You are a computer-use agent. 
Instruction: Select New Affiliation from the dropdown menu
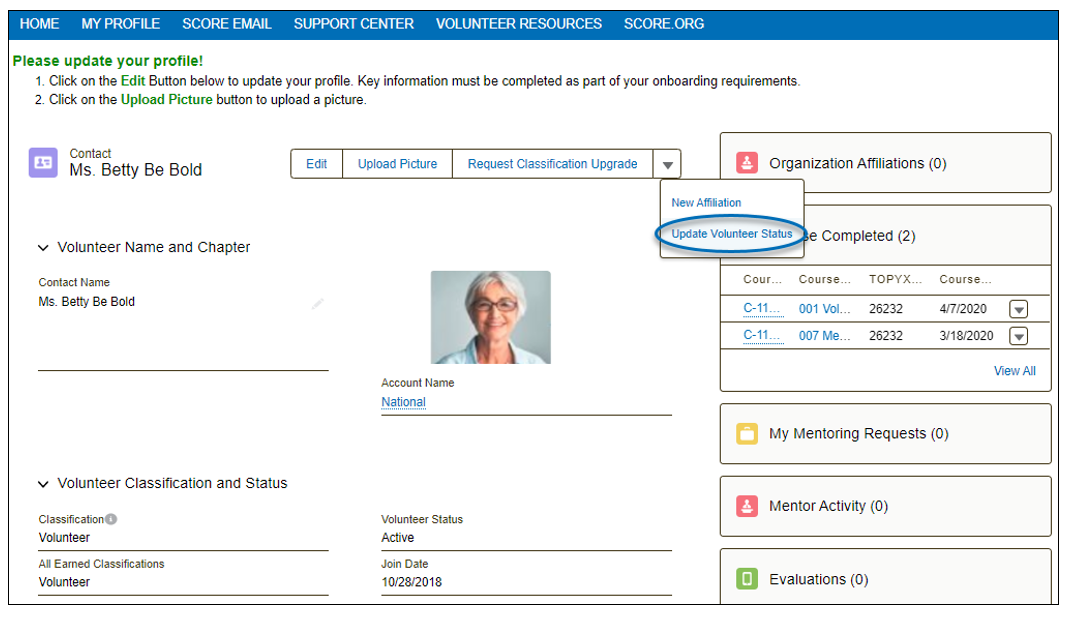(706, 203)
